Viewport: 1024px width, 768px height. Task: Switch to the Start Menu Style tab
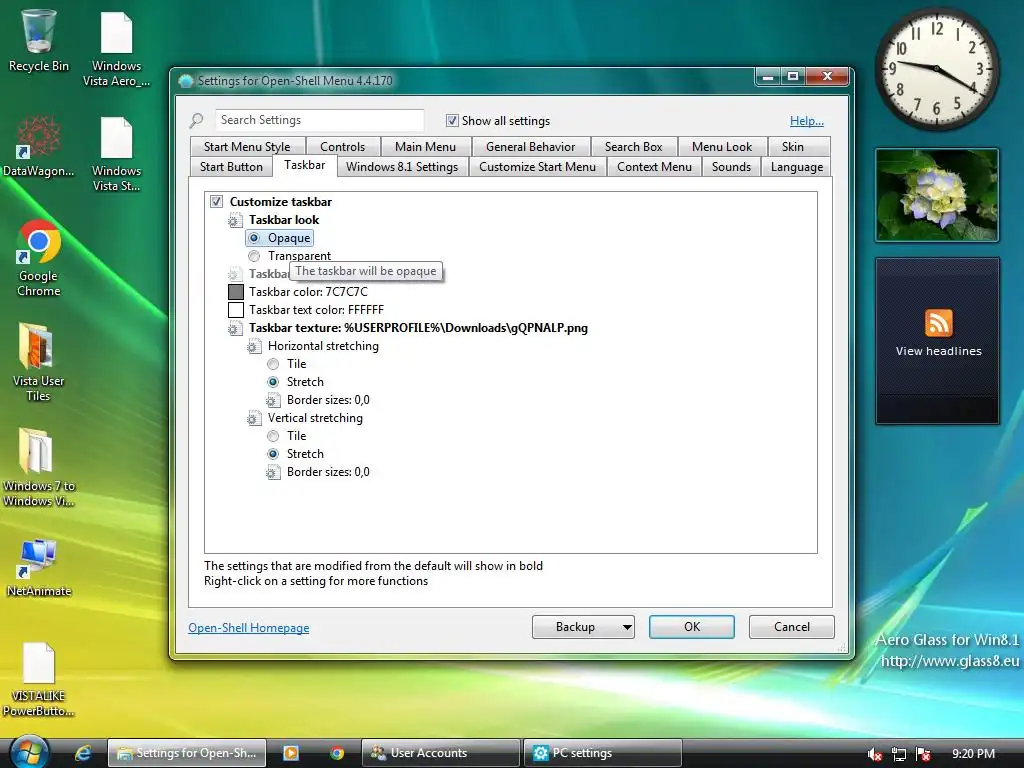(247, 147)
